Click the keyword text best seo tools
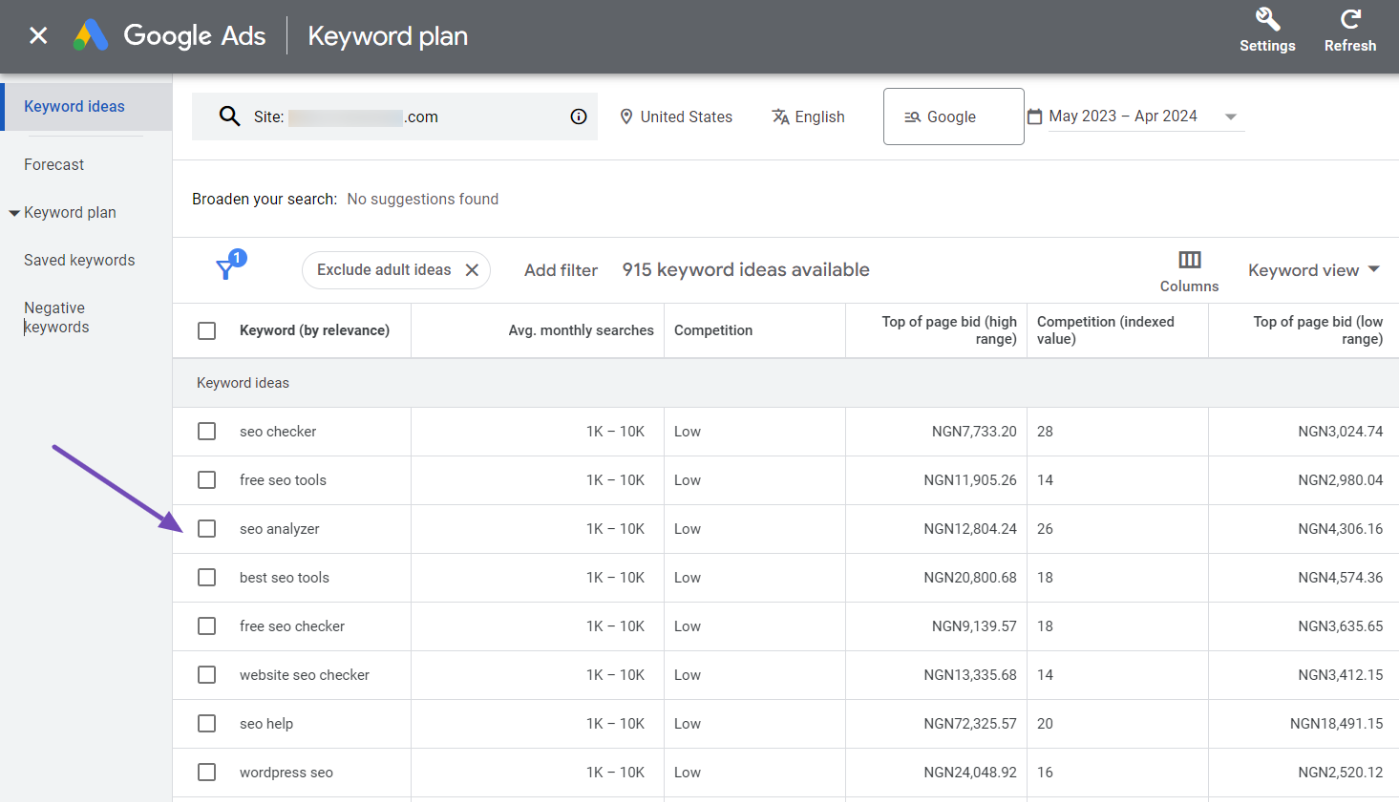 click(284, 578)
